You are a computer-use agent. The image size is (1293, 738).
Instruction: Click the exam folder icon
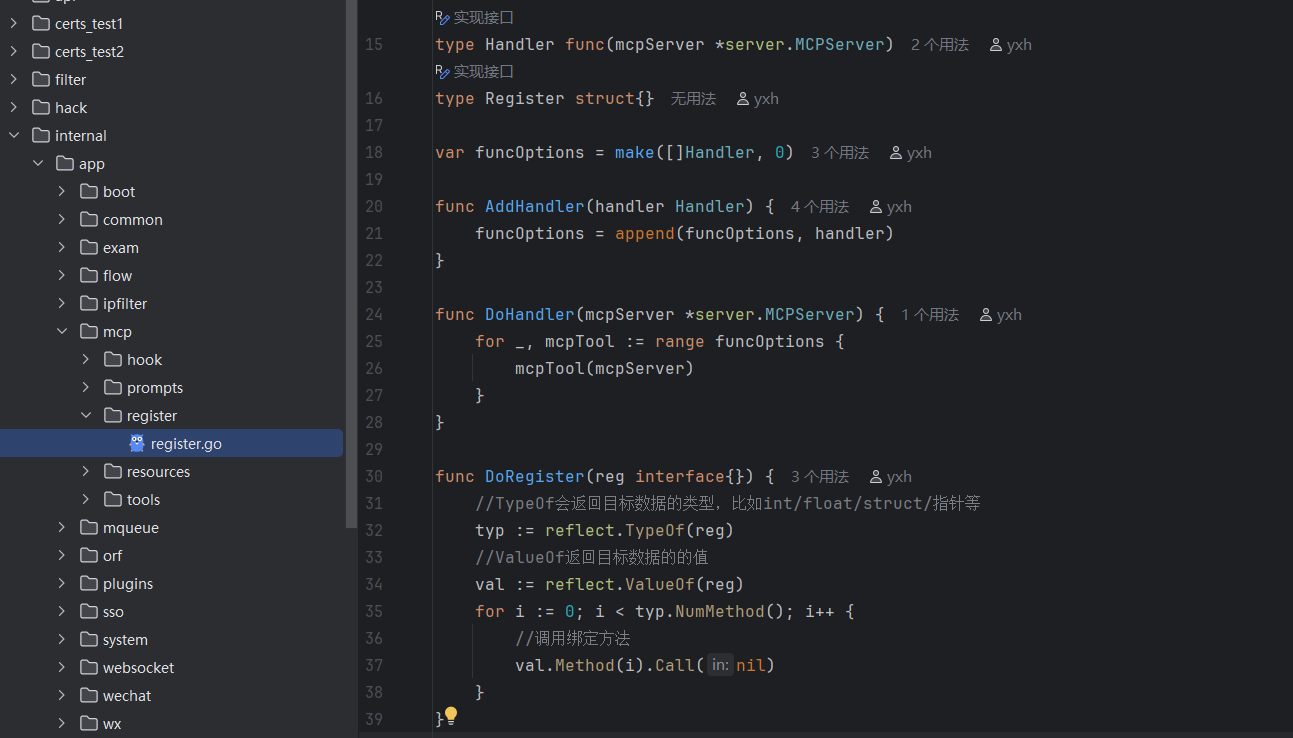[x=89, y=247]
